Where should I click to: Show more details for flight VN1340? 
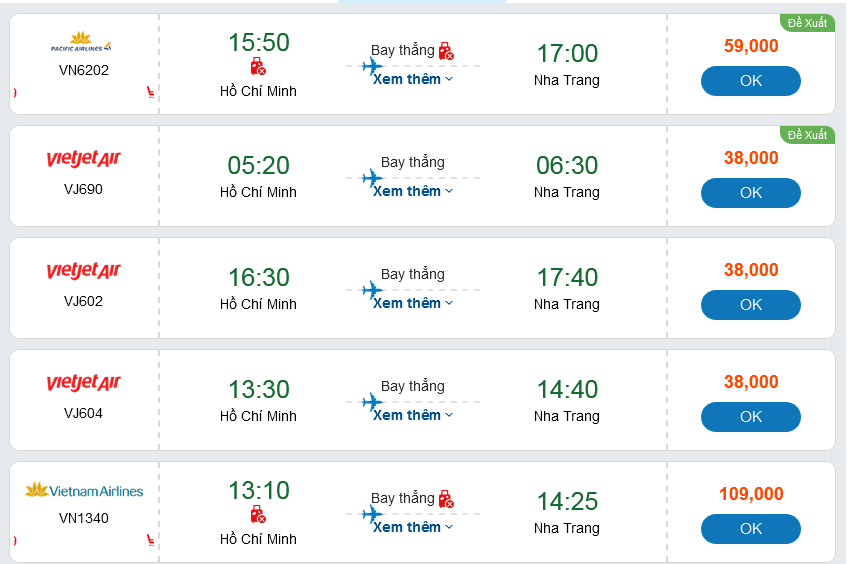(x=412, y=527)
